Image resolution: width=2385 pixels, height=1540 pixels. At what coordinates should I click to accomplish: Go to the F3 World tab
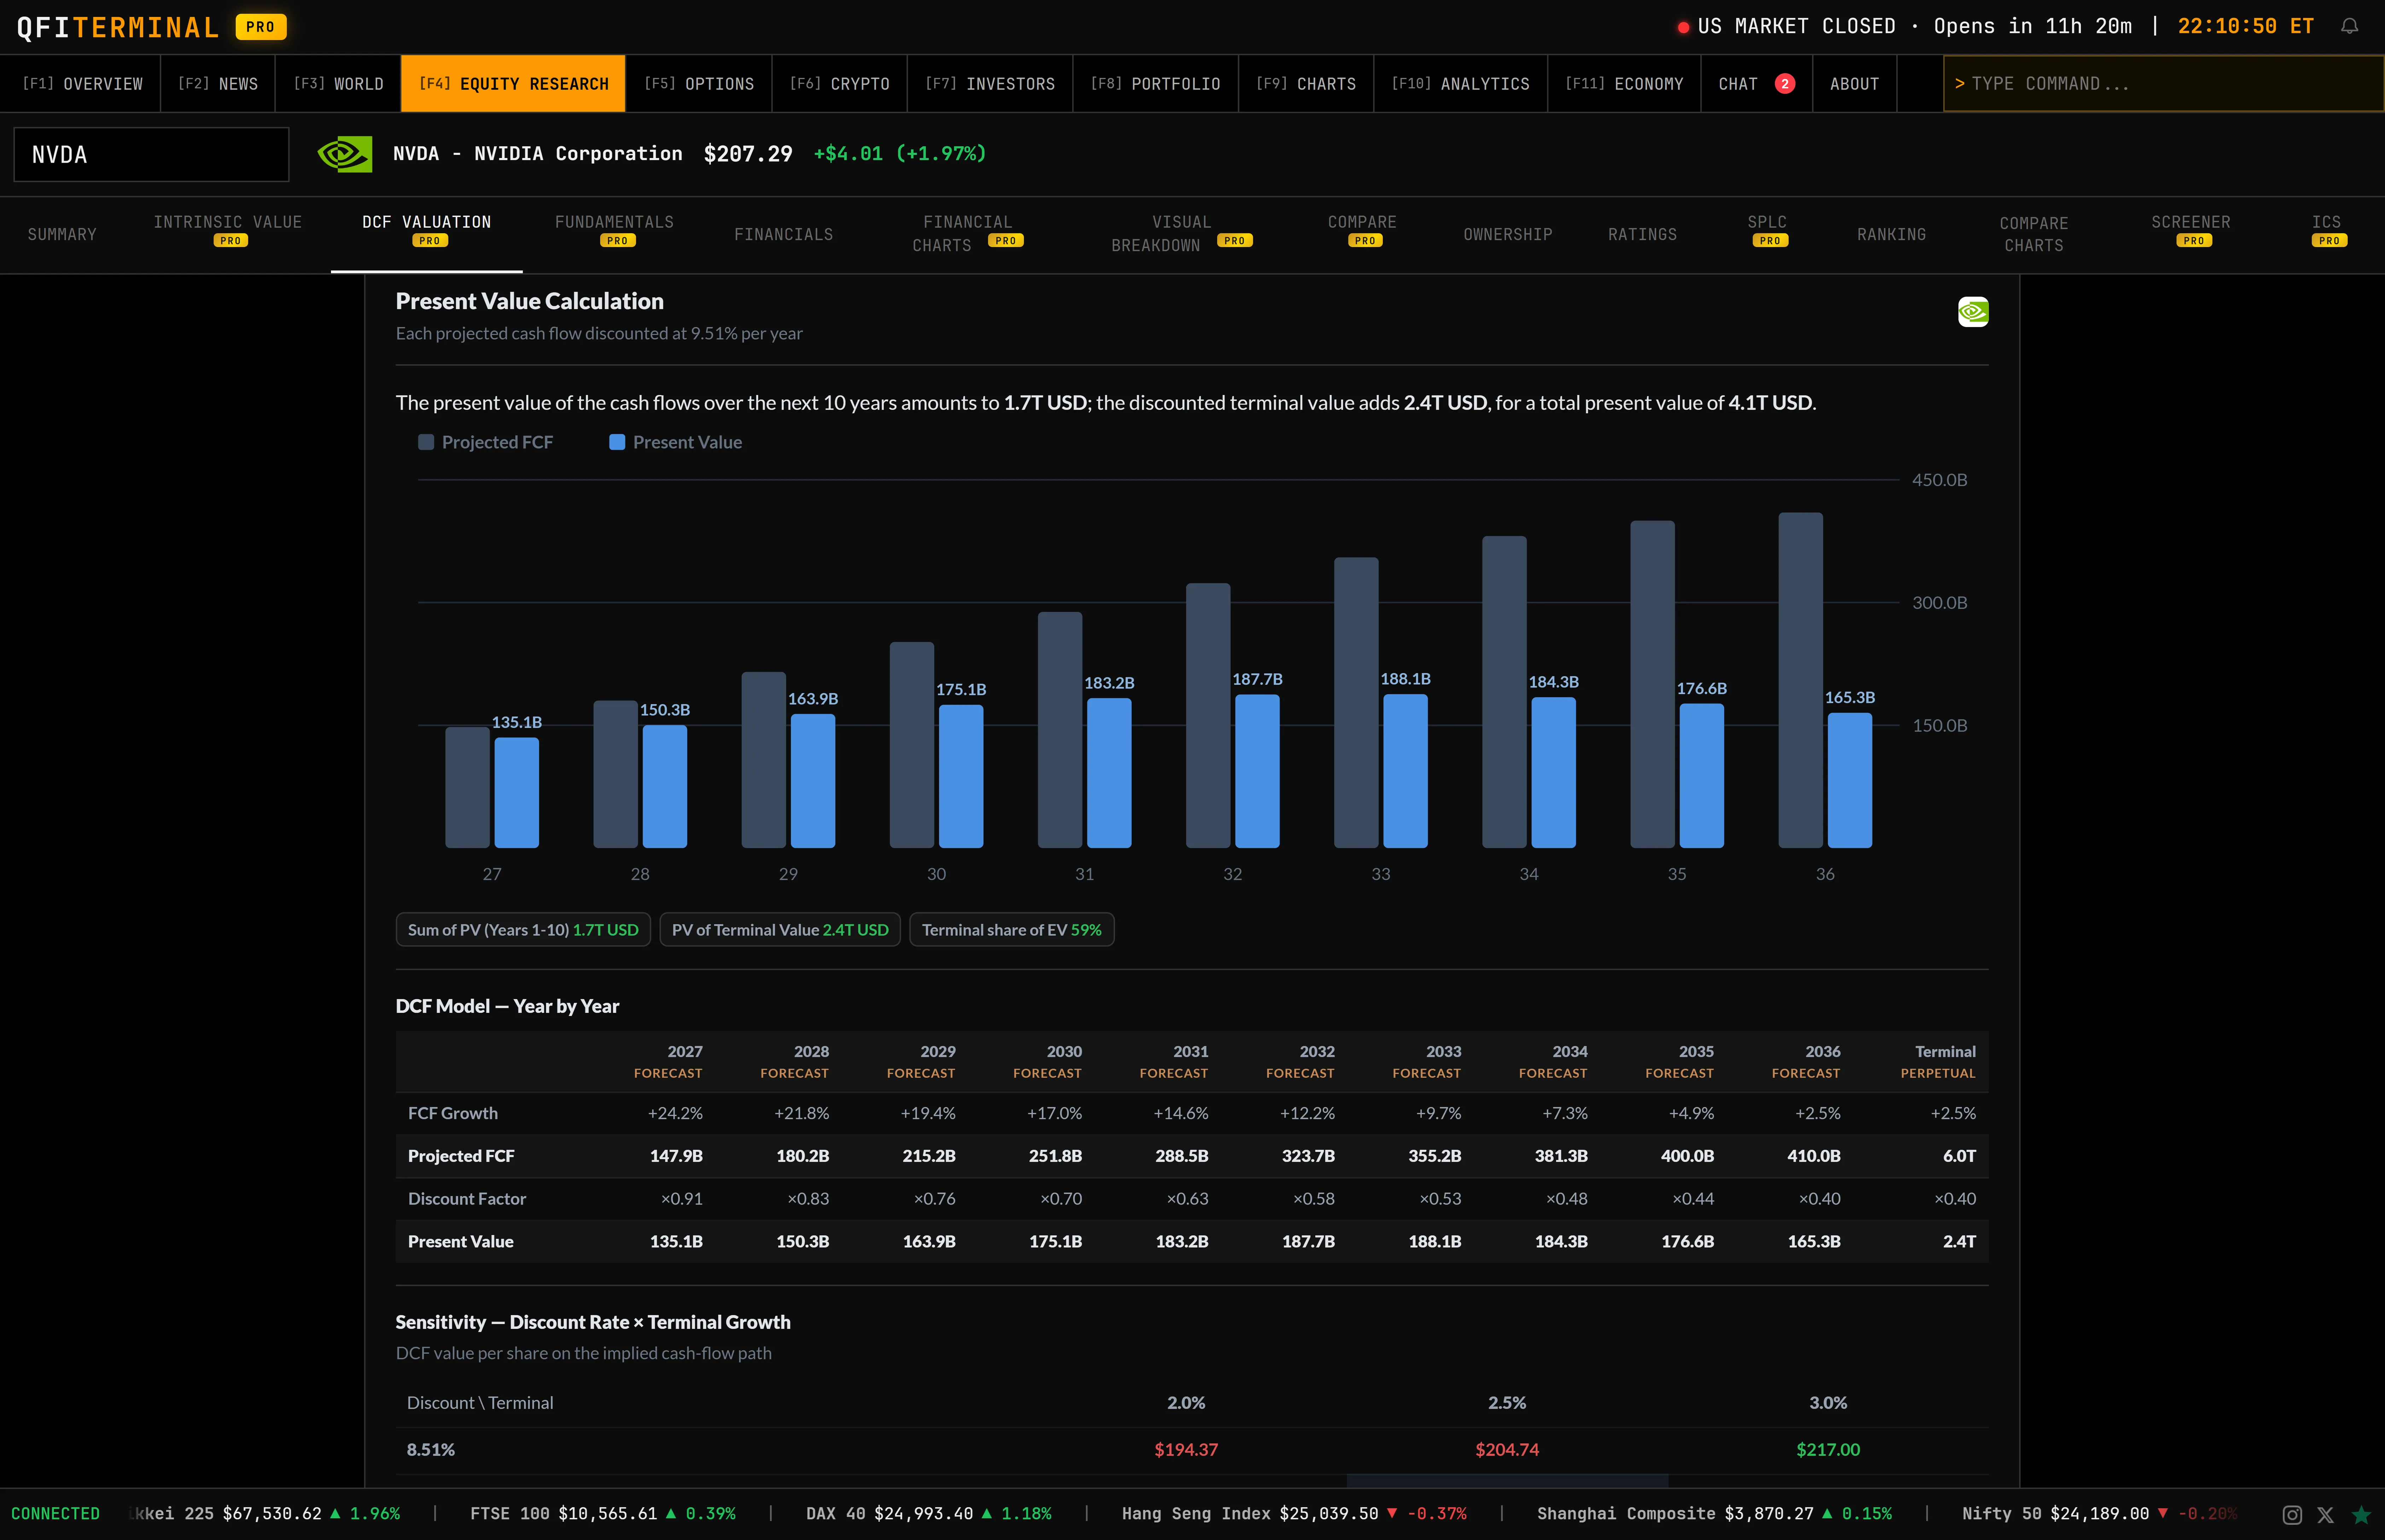338,84
